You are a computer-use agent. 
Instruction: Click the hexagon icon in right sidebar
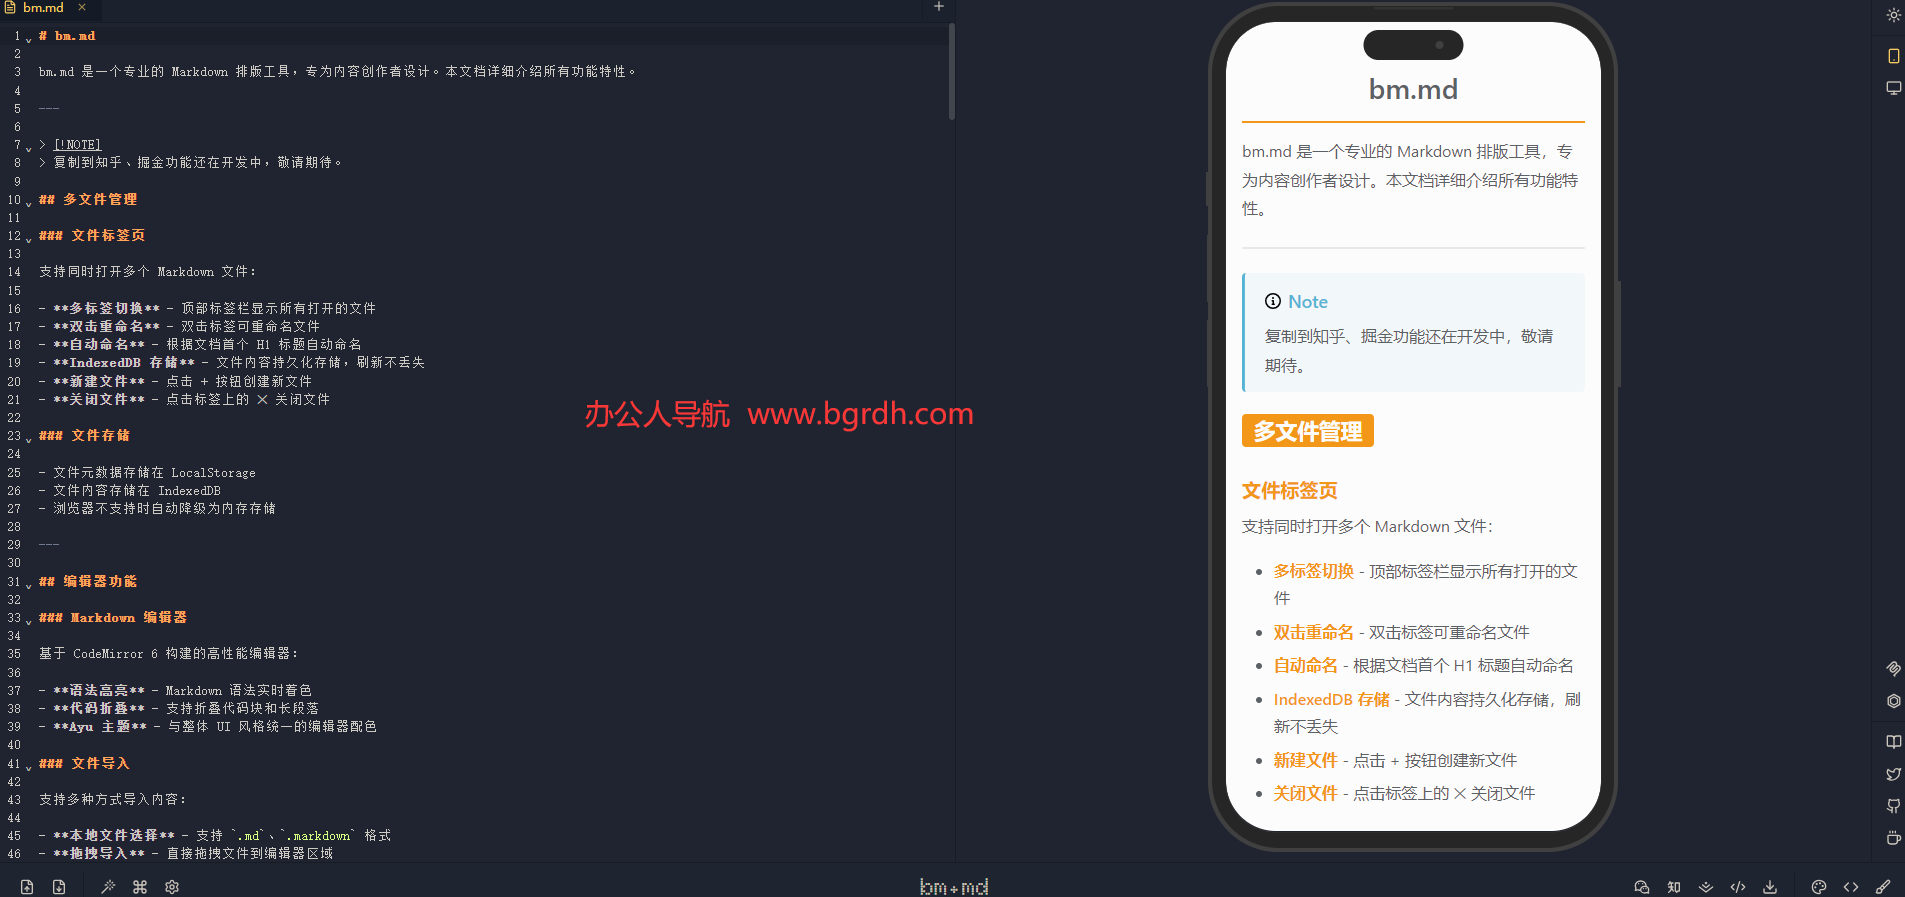[1893, 702]
